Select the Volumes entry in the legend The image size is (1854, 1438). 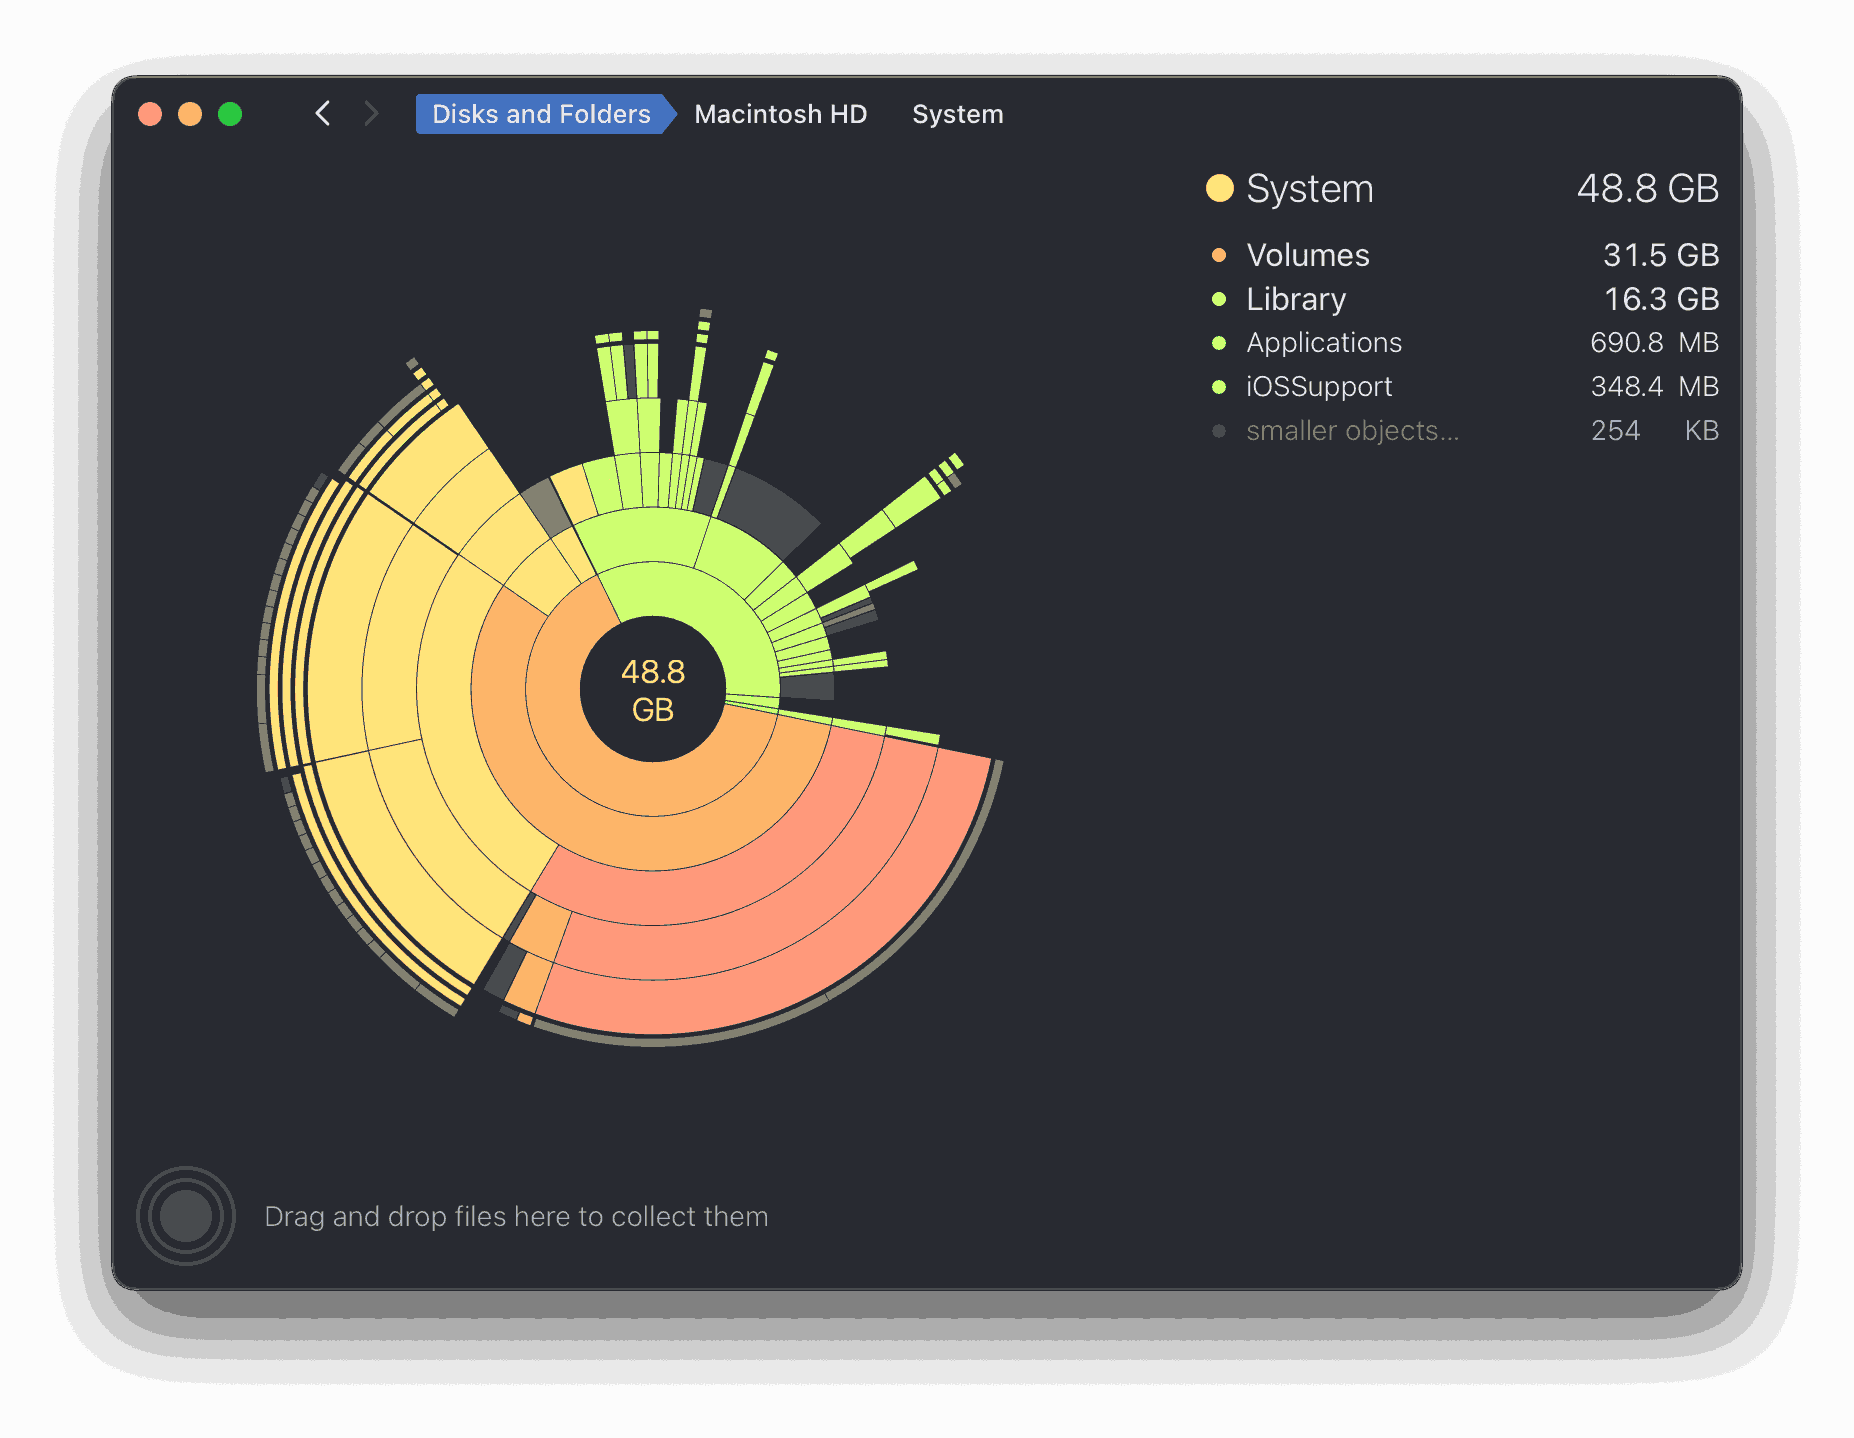click(x=1307, y=254)
